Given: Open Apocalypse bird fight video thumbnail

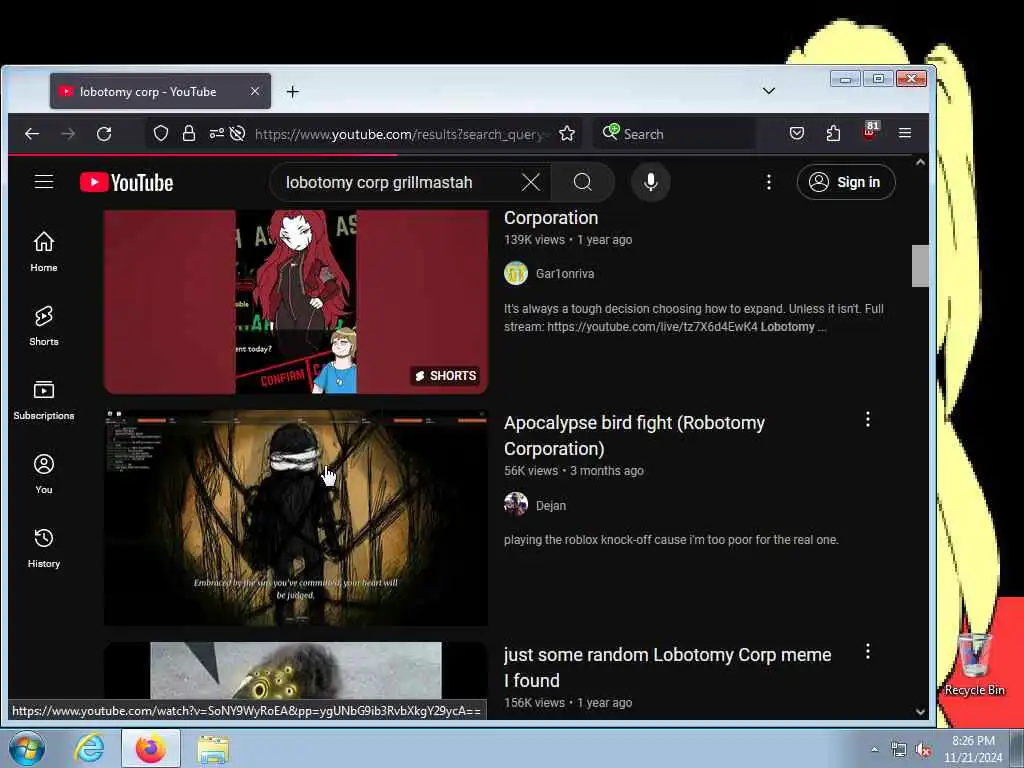Looking at the screenshot, I should point(296,518).
